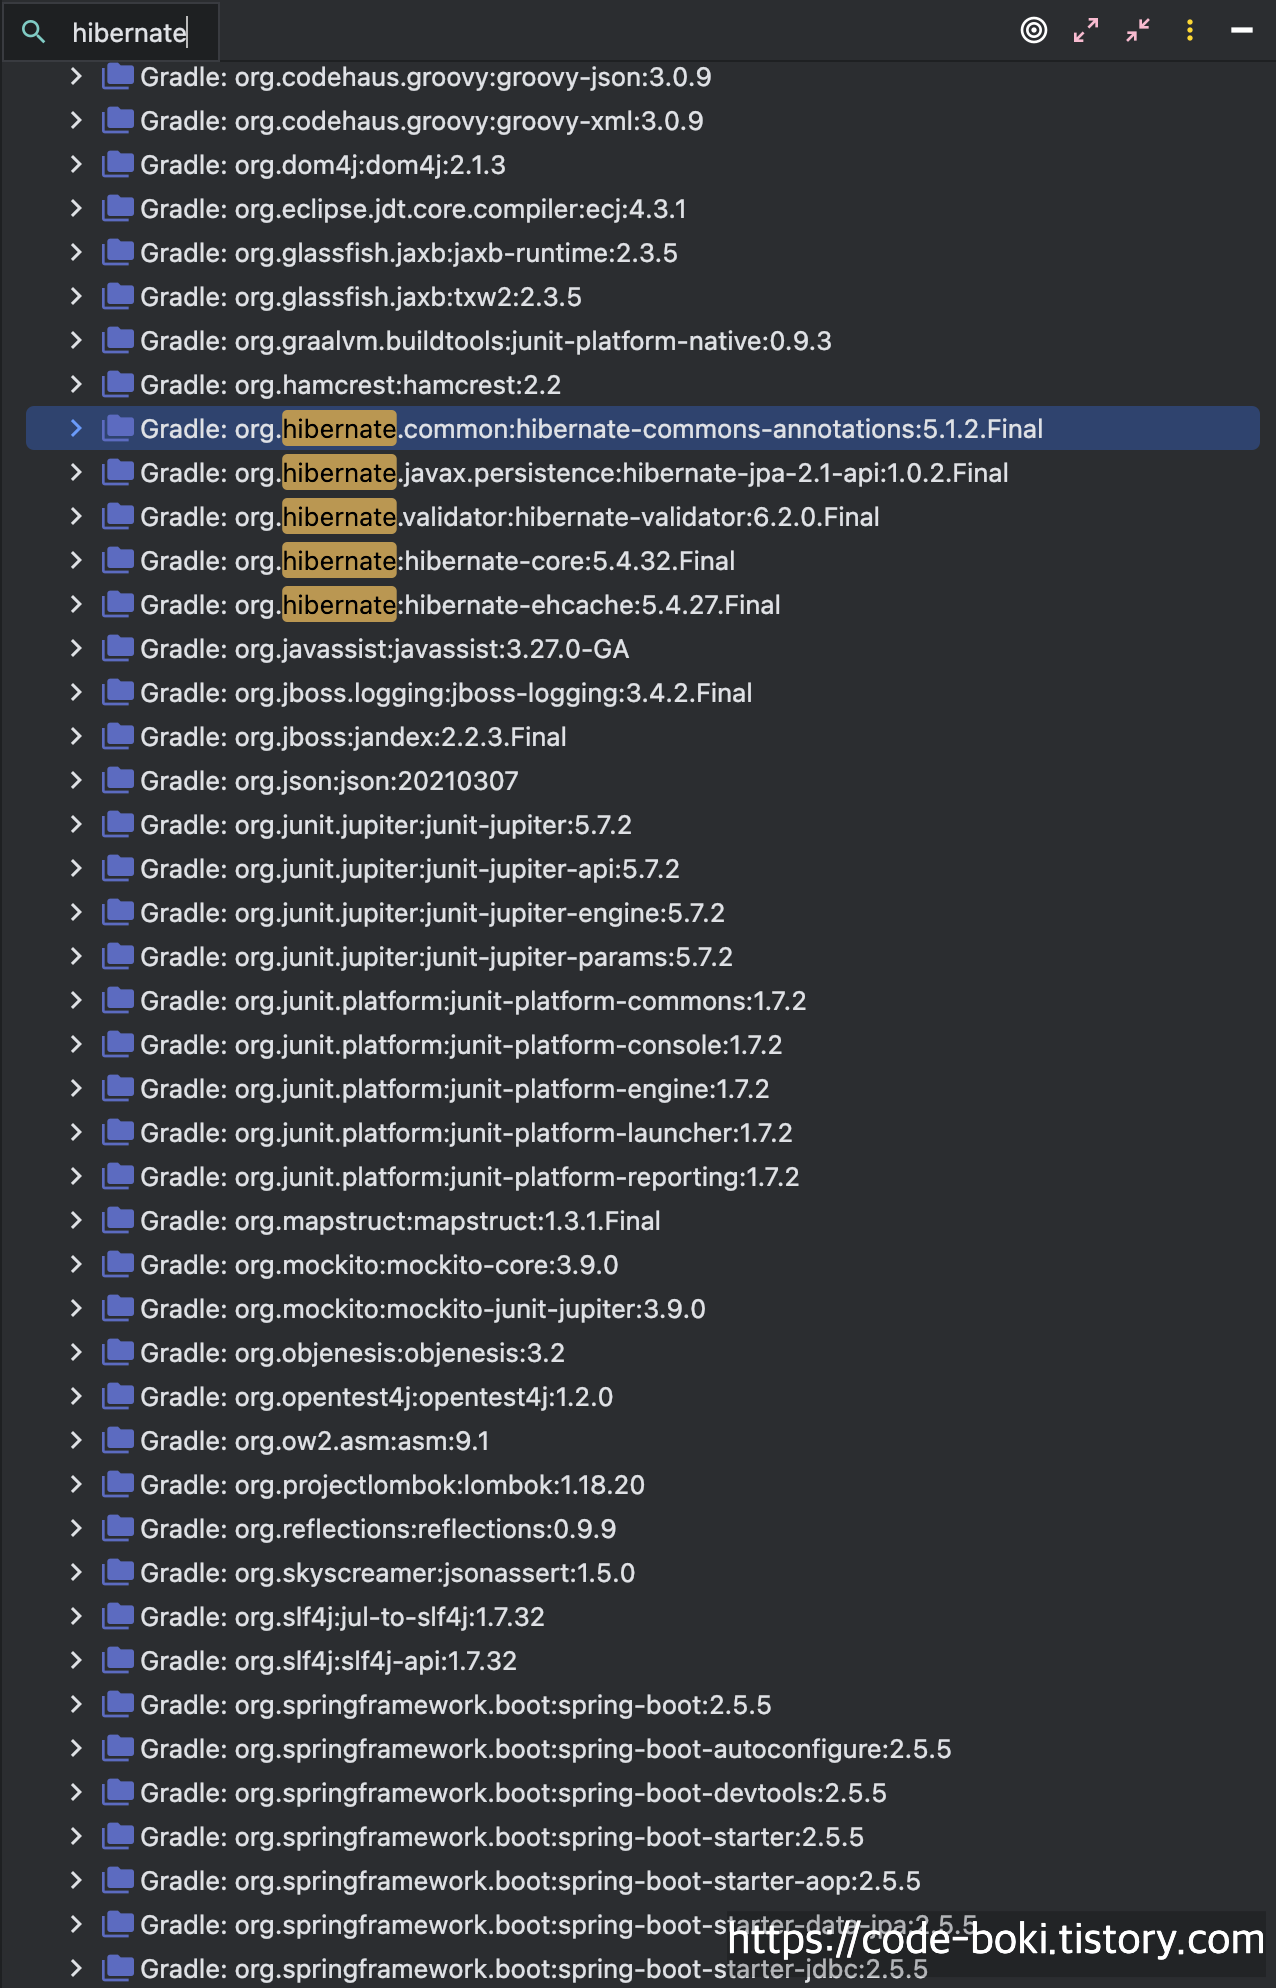The height and width of the screenshot is (1988, 1276).
Task: Expand the hibernate-commons-annotations node
Action: point(76,428)
